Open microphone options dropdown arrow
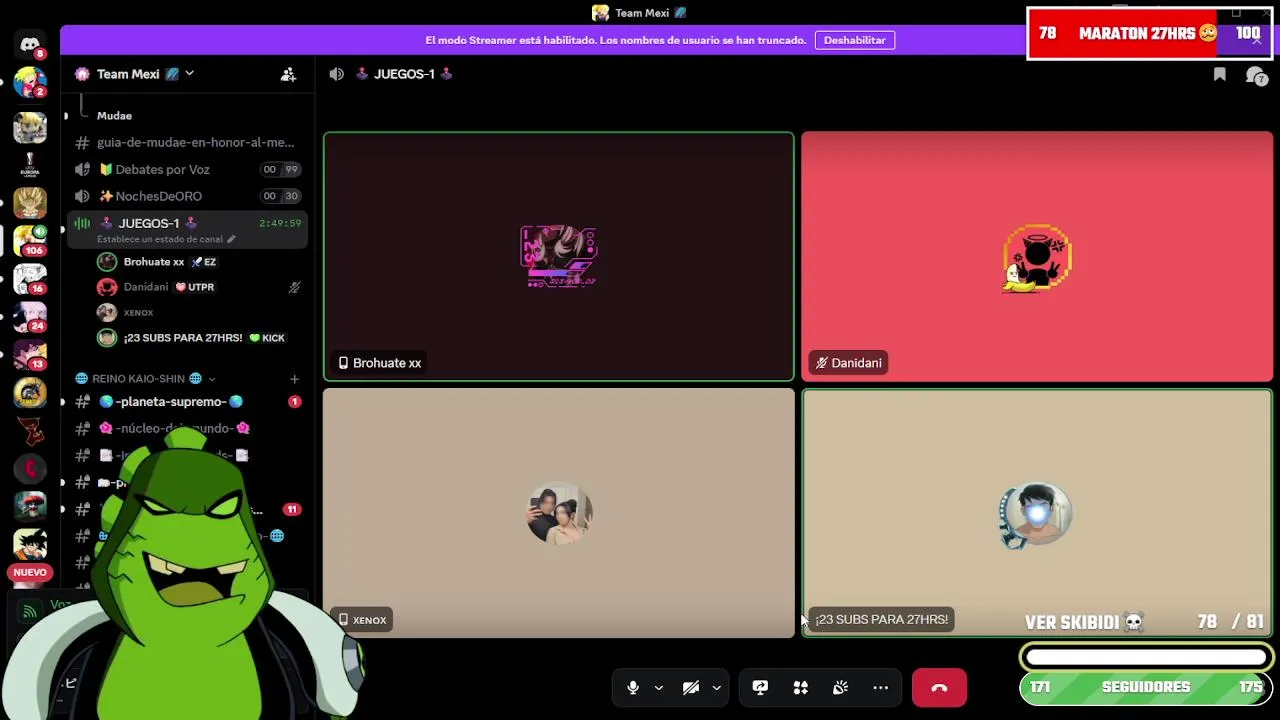 coord(658,688)
